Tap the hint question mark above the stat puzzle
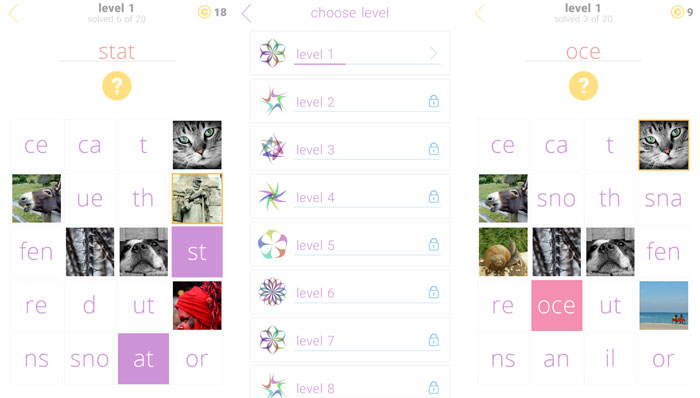Viewport: 700px width, 398px height. [117, 86]
